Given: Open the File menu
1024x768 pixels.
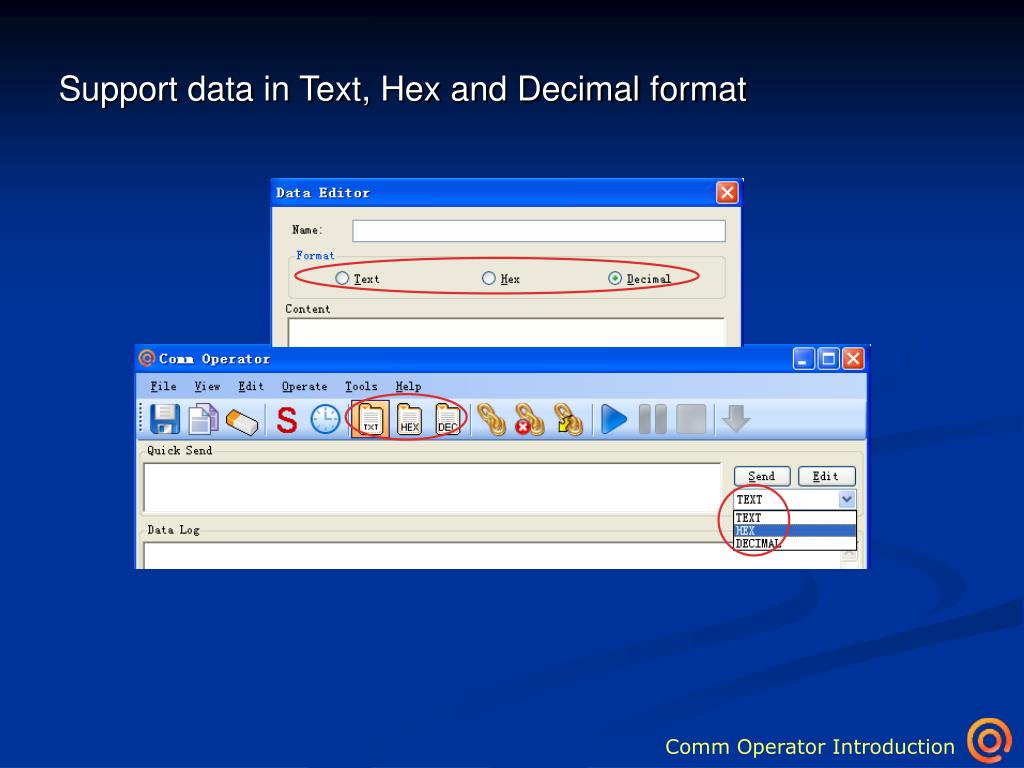Looking at the screenshot, I should click(163, 386).
